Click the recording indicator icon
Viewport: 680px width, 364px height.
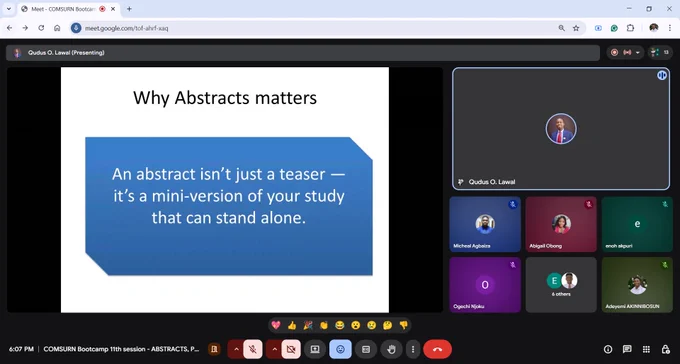click(x=614, y=52)
